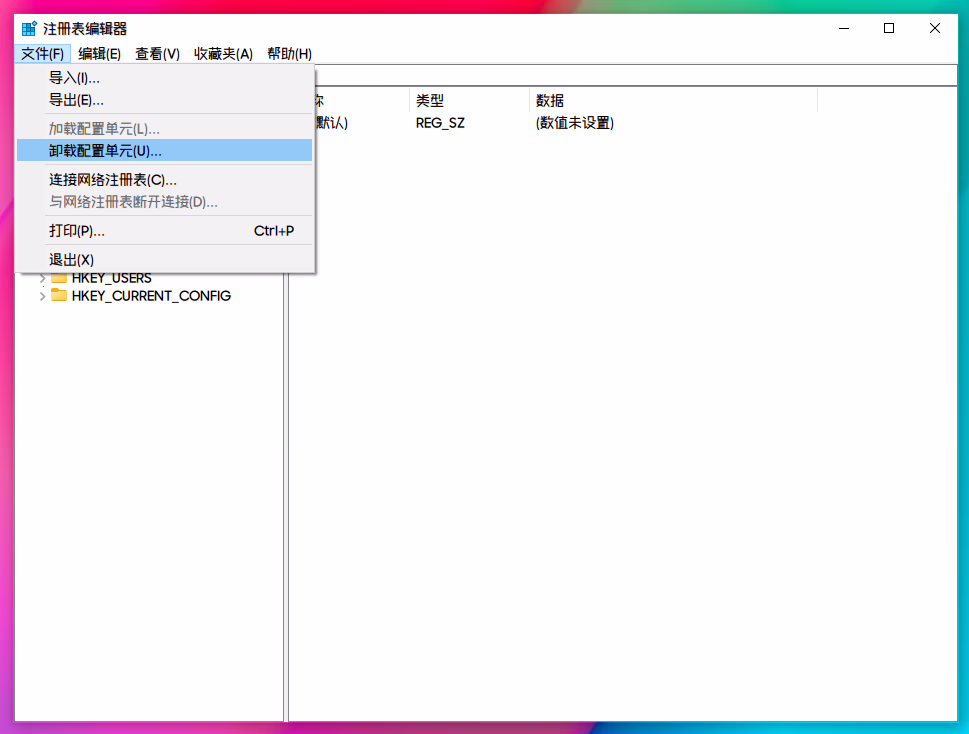The image size is (969, 734).
Task: Open the 收藏夹(A) favorites menu
Action: [x=223, y=54]
